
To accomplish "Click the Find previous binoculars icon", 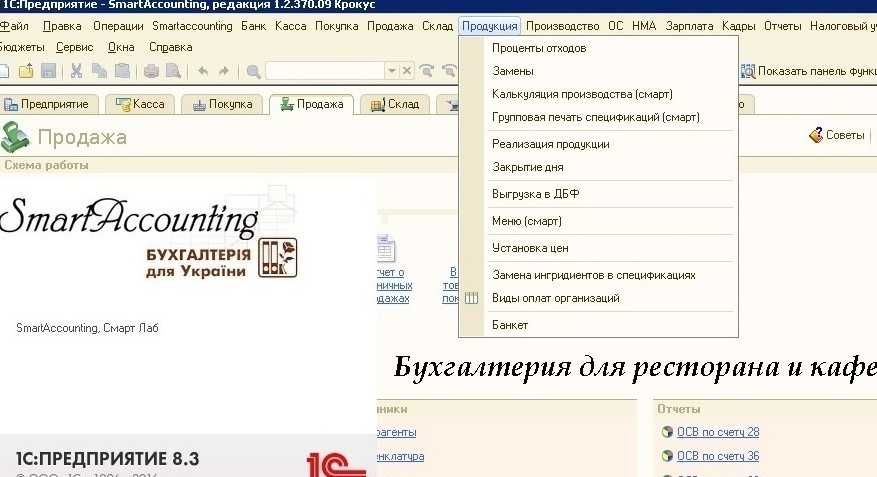I will 449,71.
